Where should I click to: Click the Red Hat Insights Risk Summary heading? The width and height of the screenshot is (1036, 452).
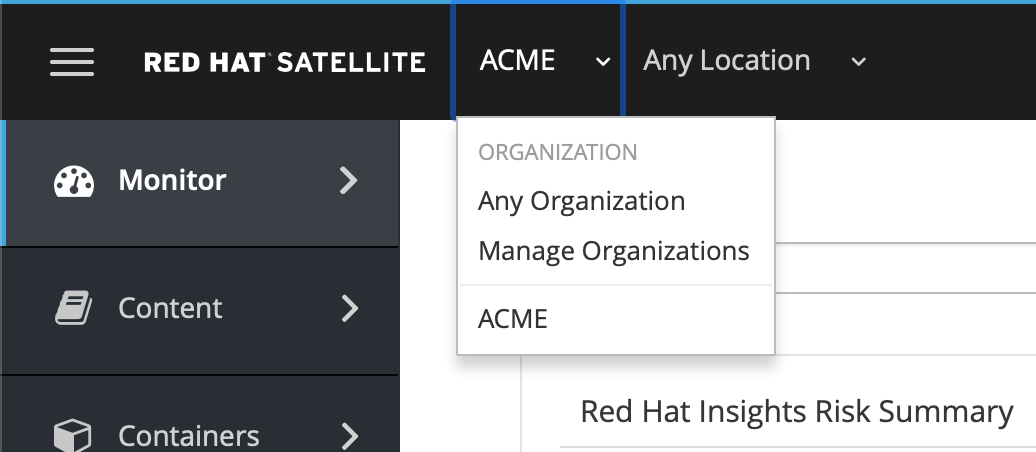(797, 411)
